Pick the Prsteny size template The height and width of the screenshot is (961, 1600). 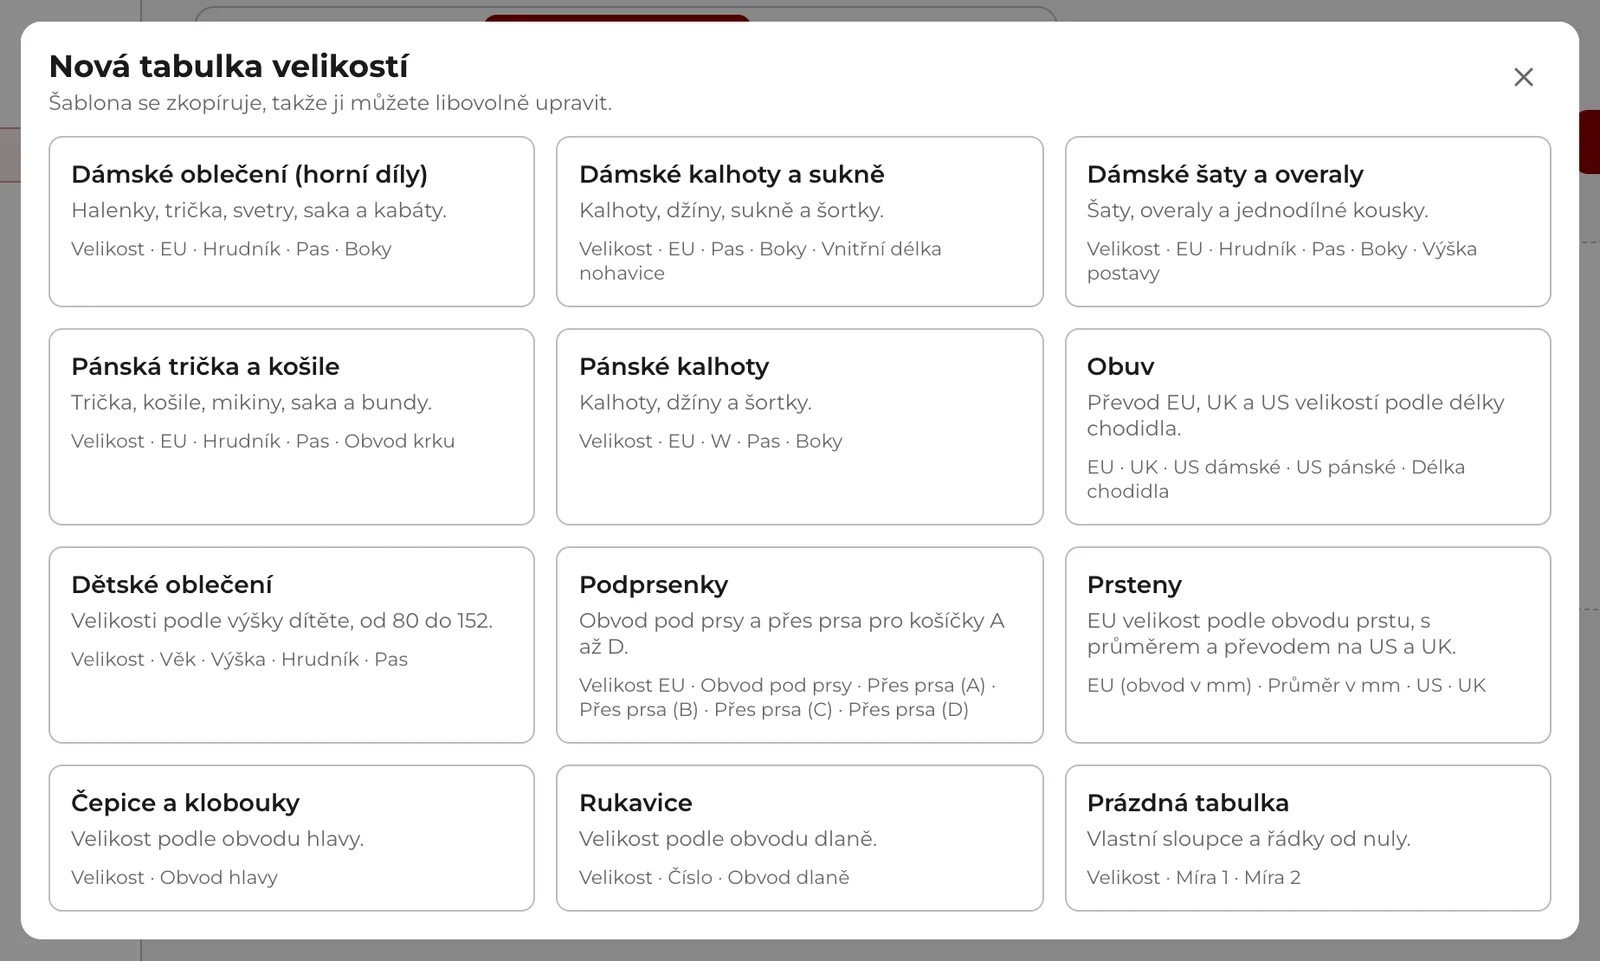[x=1307, y=644]
